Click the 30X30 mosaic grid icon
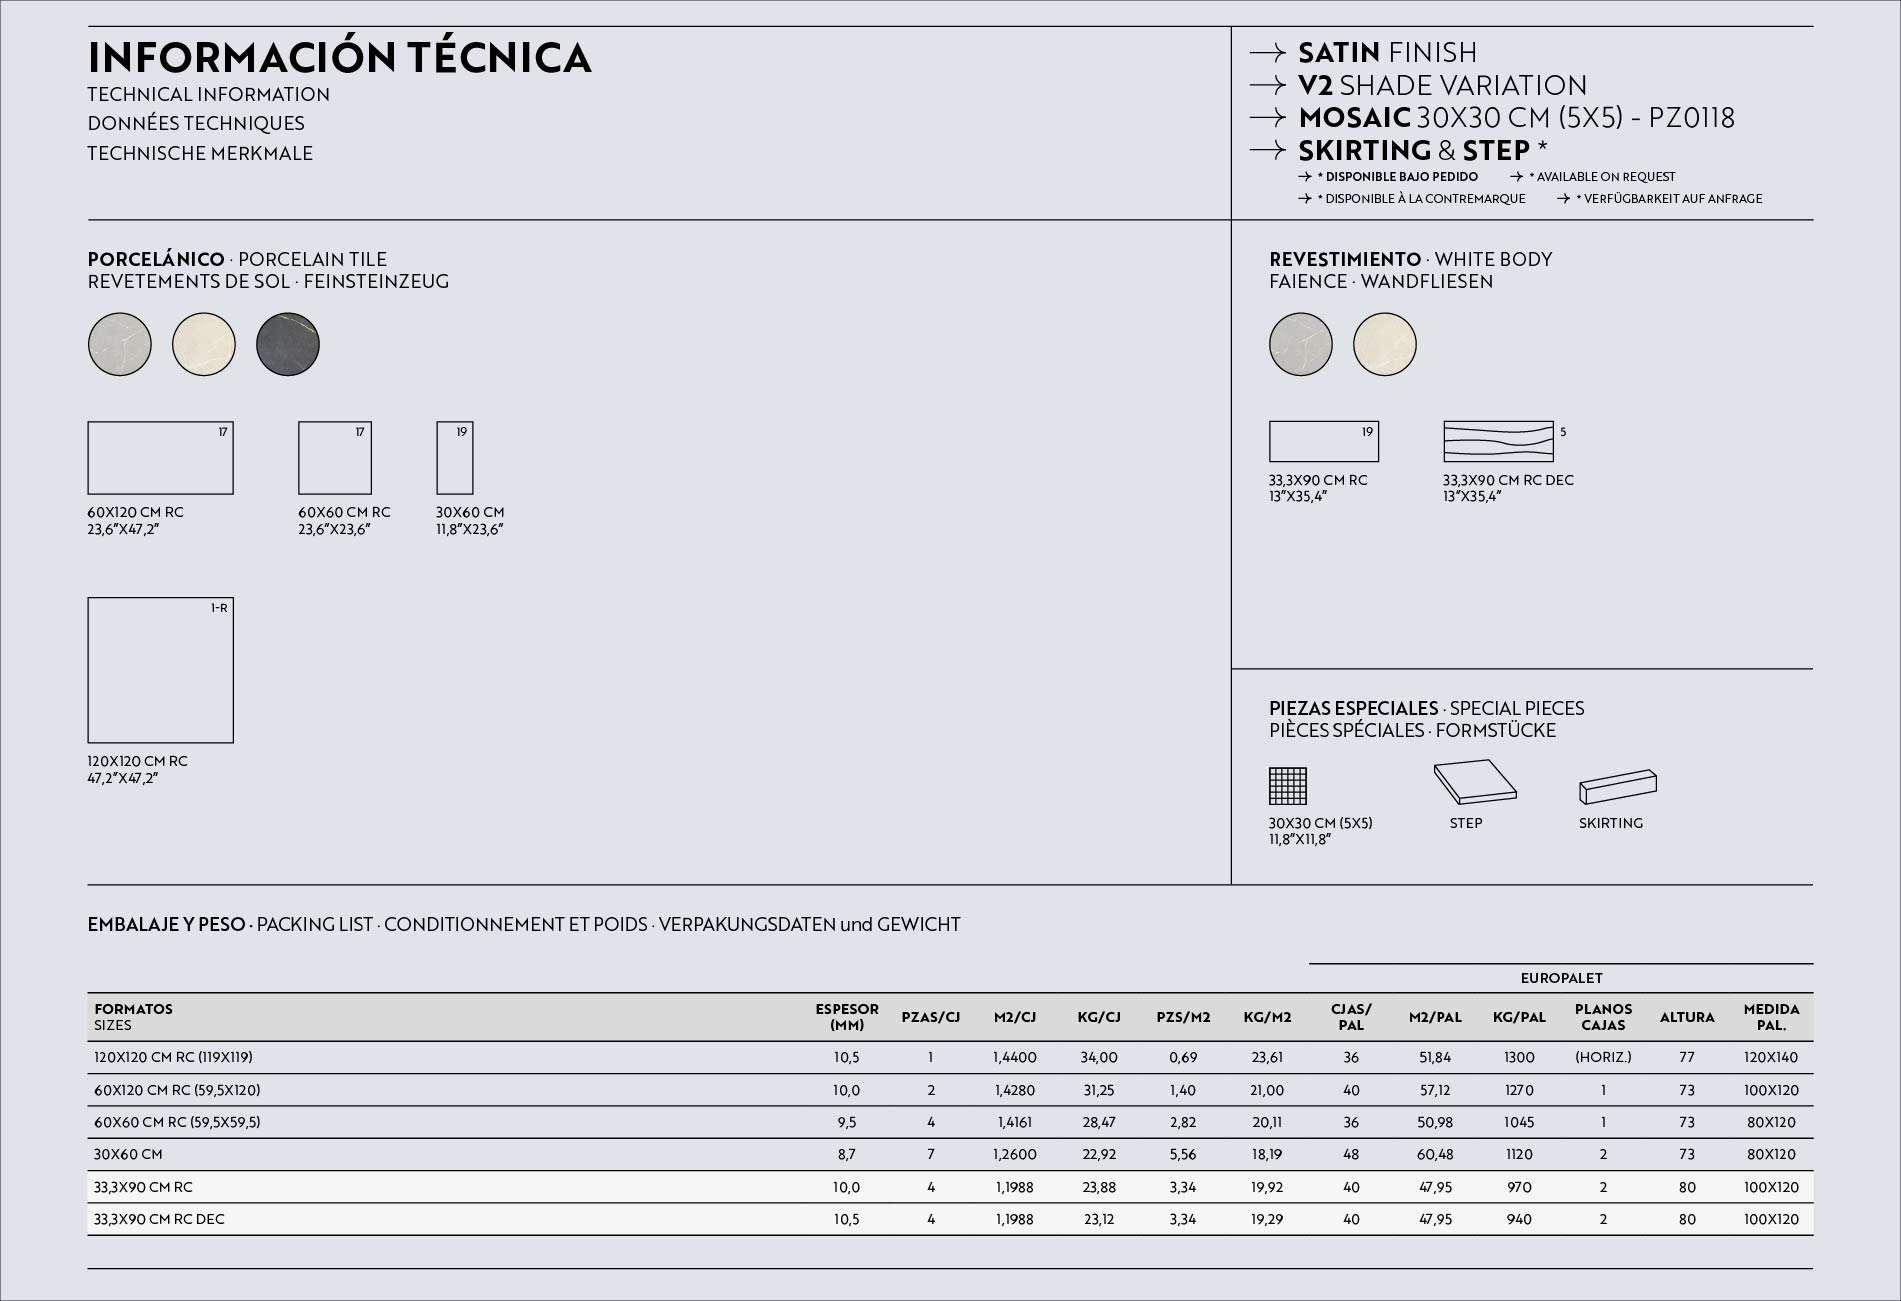 [x=1288, y=785]
